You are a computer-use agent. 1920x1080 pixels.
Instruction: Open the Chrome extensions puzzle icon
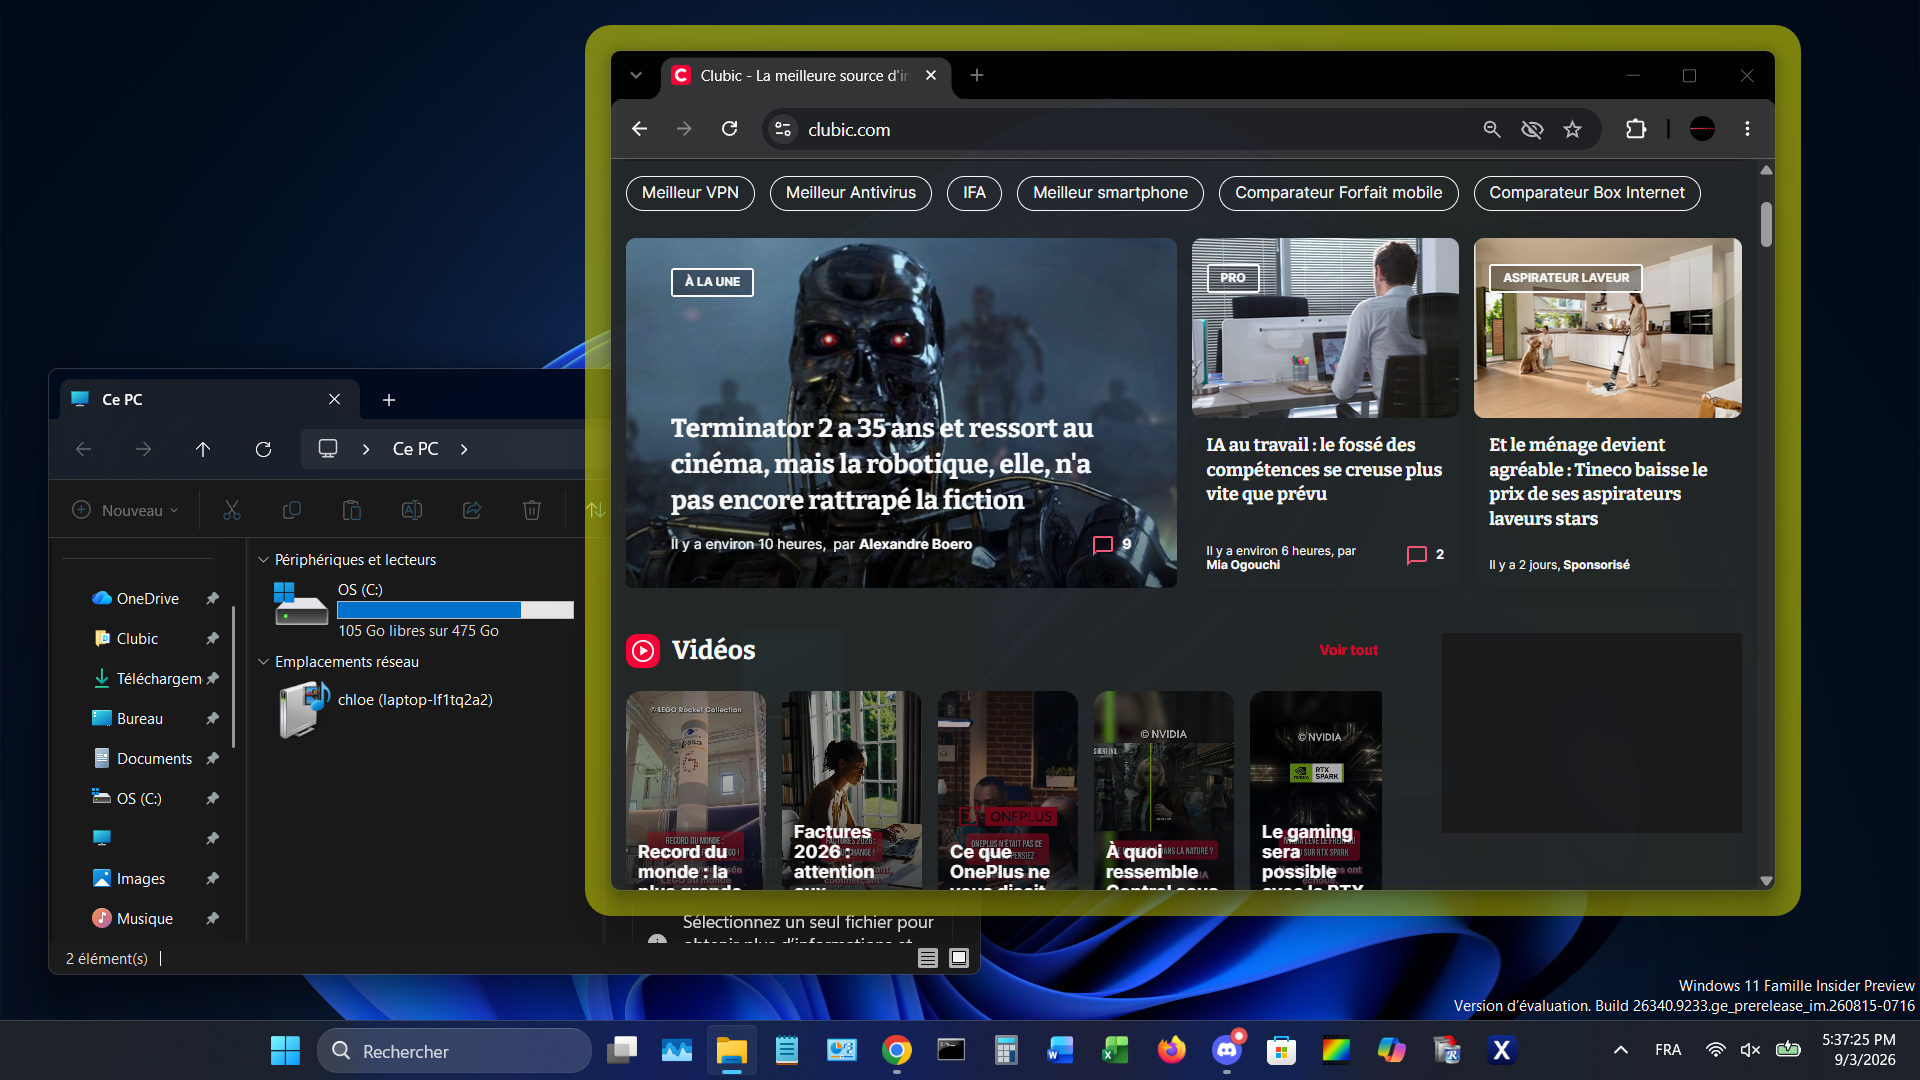pos(1636,129)
